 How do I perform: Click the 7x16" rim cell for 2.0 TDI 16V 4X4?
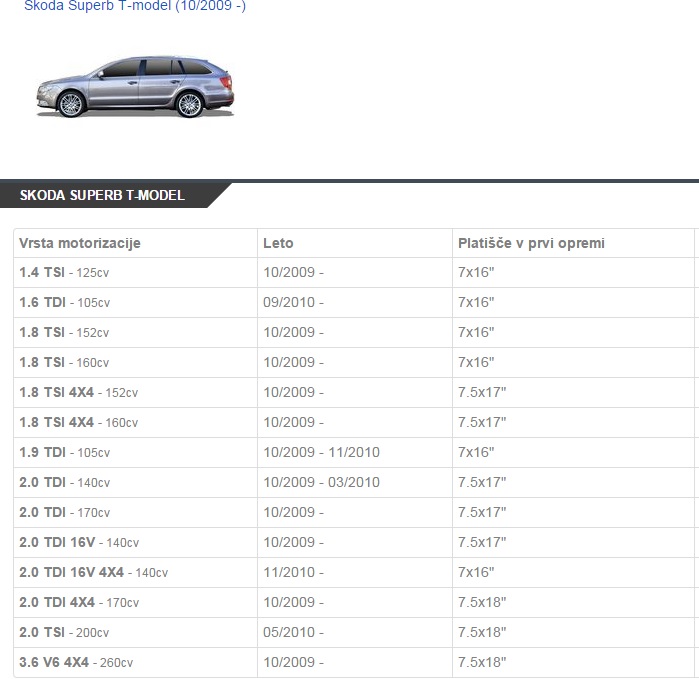[x=573, y=572]
